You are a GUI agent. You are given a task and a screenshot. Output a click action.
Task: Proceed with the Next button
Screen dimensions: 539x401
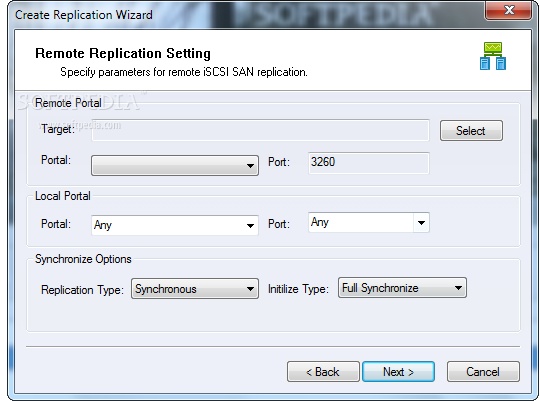[398, 371]
